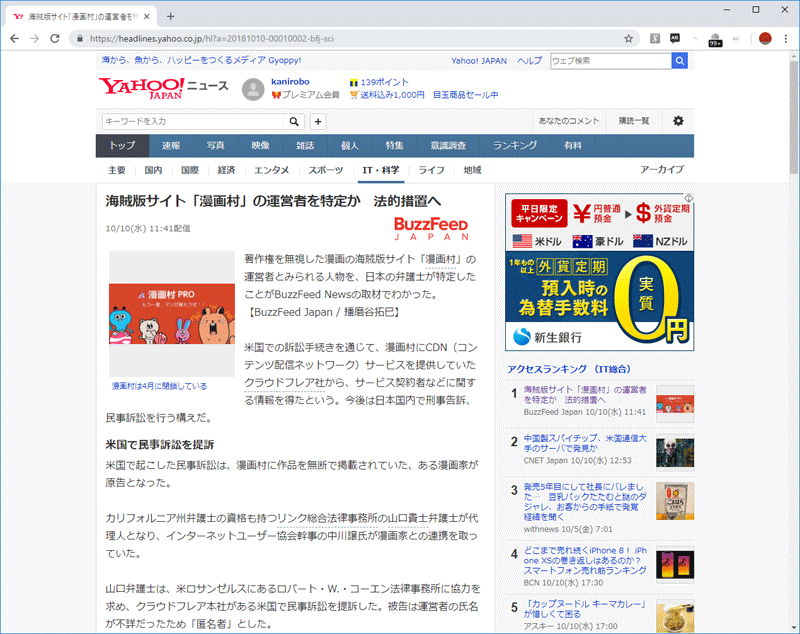Image resolution: width=800 pixels, height=634 pixels.
Task: Open the 地域 category
Action: [472, 170]
